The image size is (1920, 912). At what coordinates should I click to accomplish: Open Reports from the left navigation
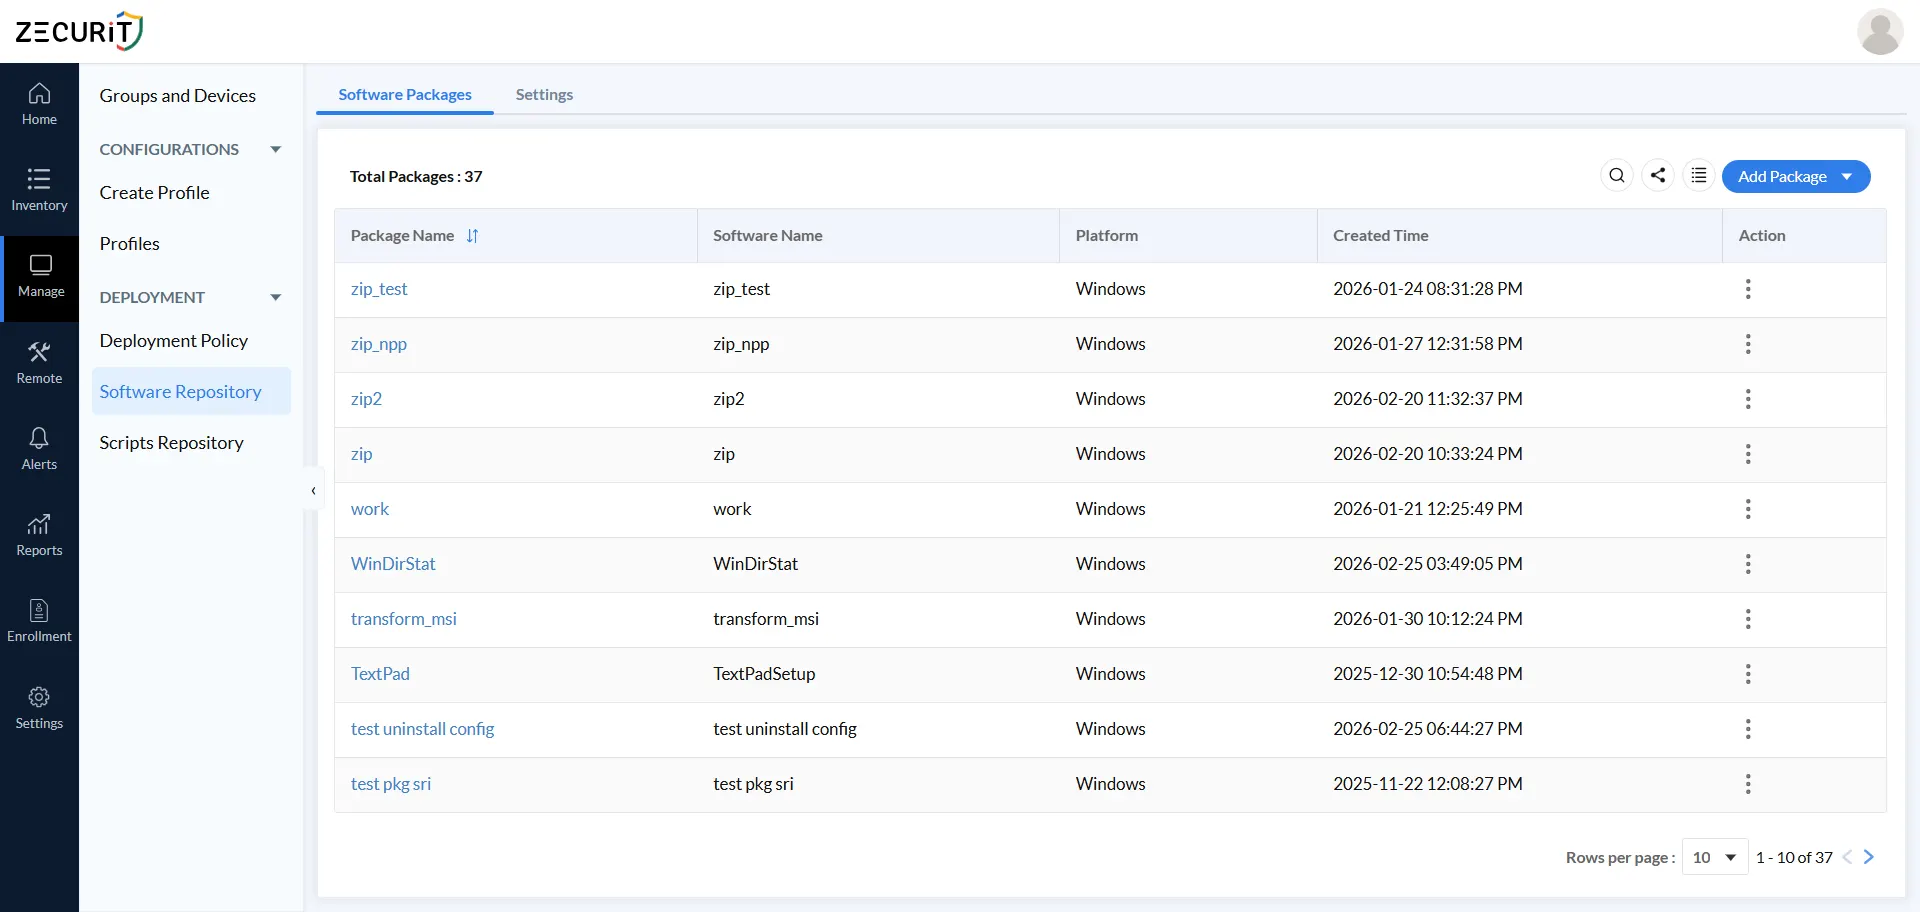pos(39,533)
